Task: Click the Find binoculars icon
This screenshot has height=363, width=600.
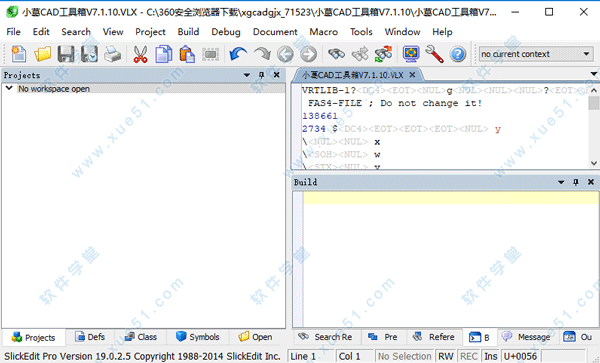Action: (x=336, y=54)
